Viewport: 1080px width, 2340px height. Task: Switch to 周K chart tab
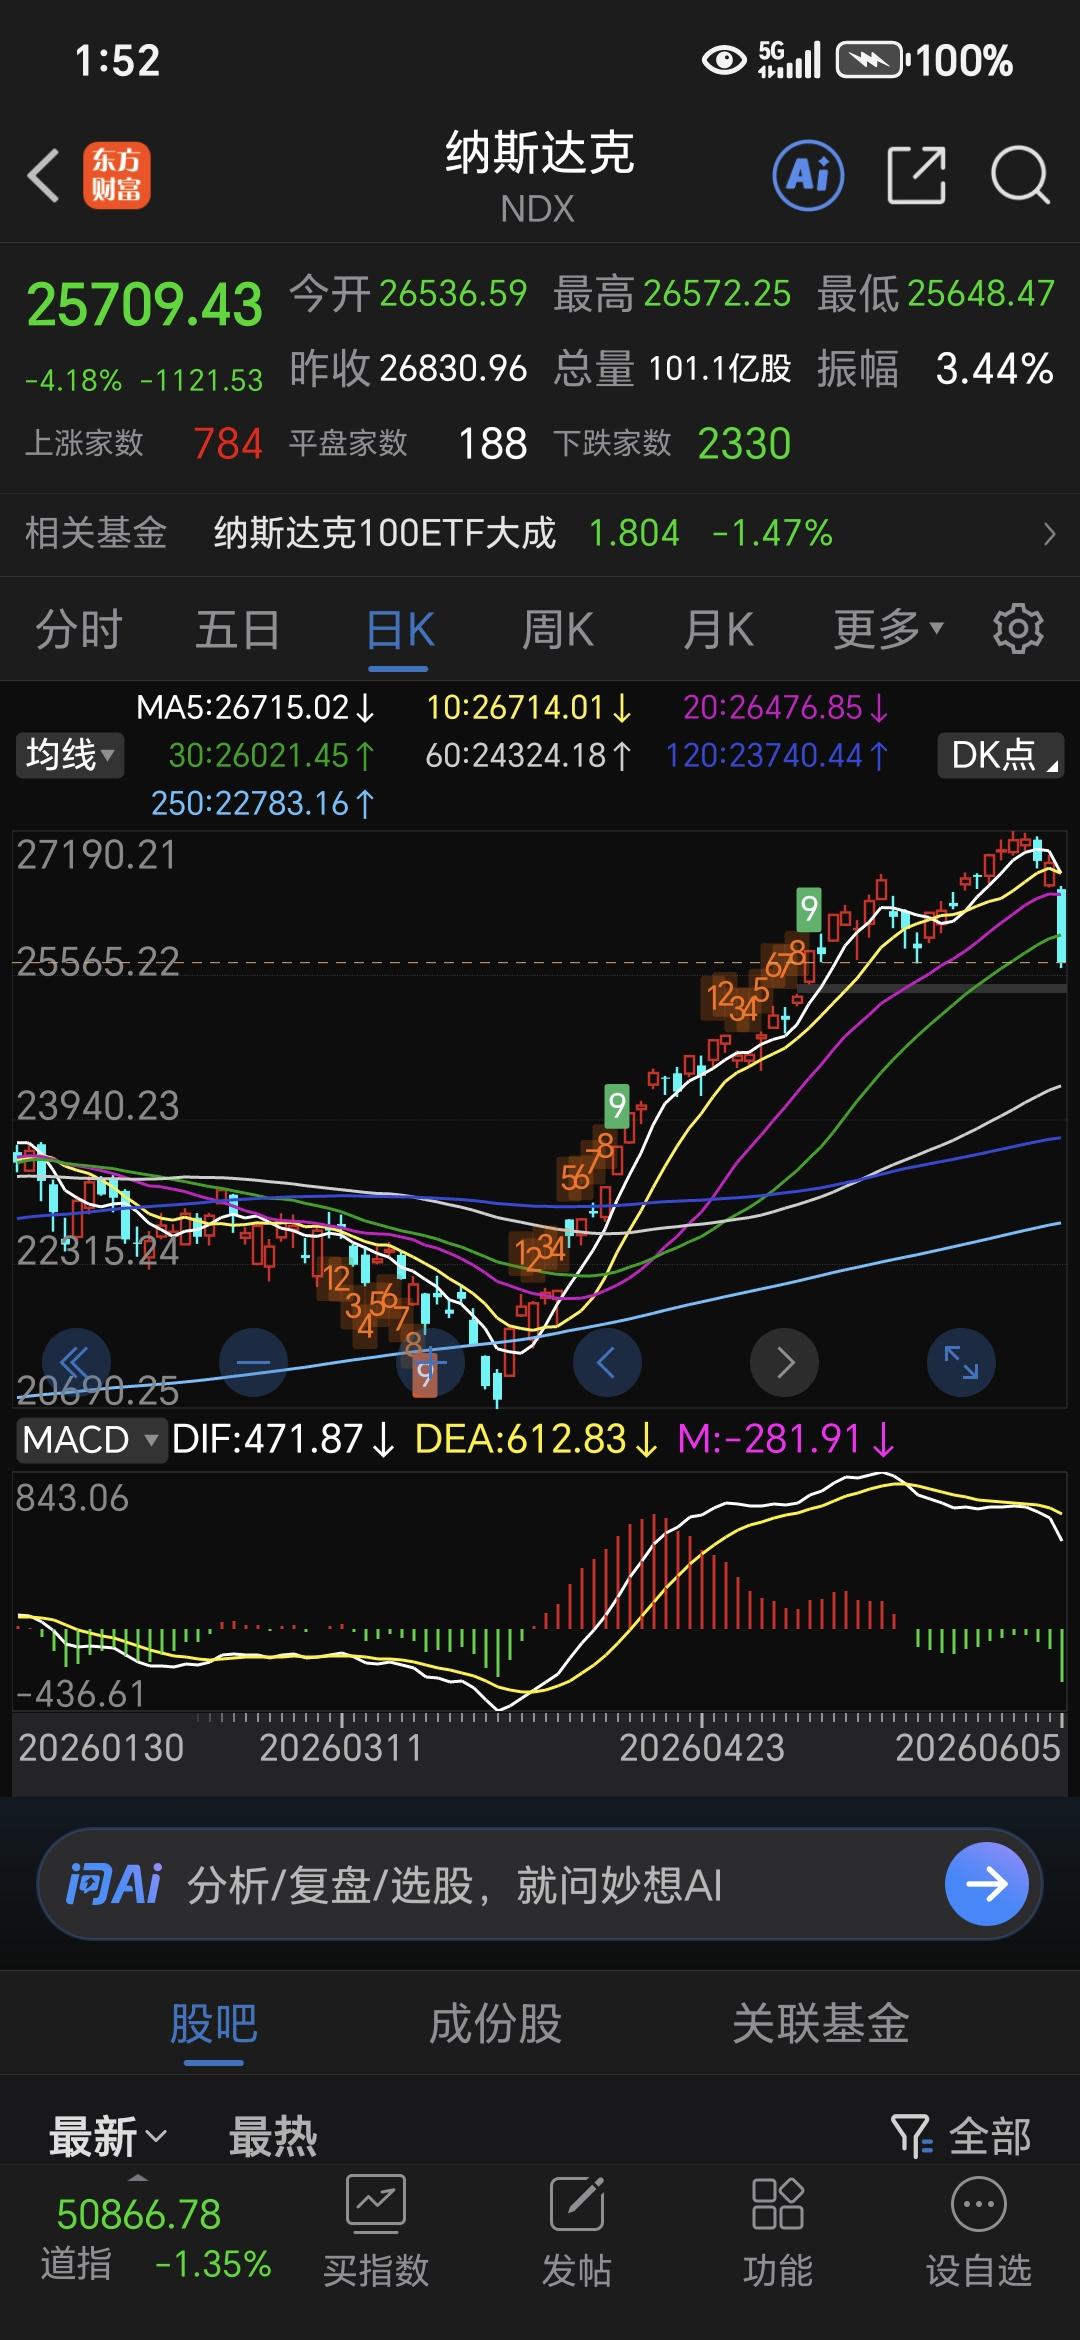(558, 629)
